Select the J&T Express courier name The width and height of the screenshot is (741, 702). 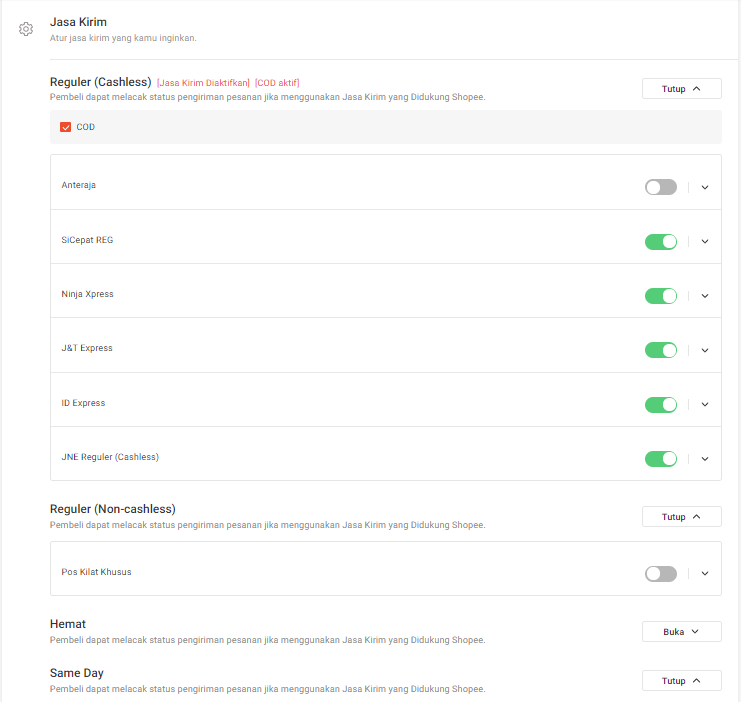(x=87, y=348)
